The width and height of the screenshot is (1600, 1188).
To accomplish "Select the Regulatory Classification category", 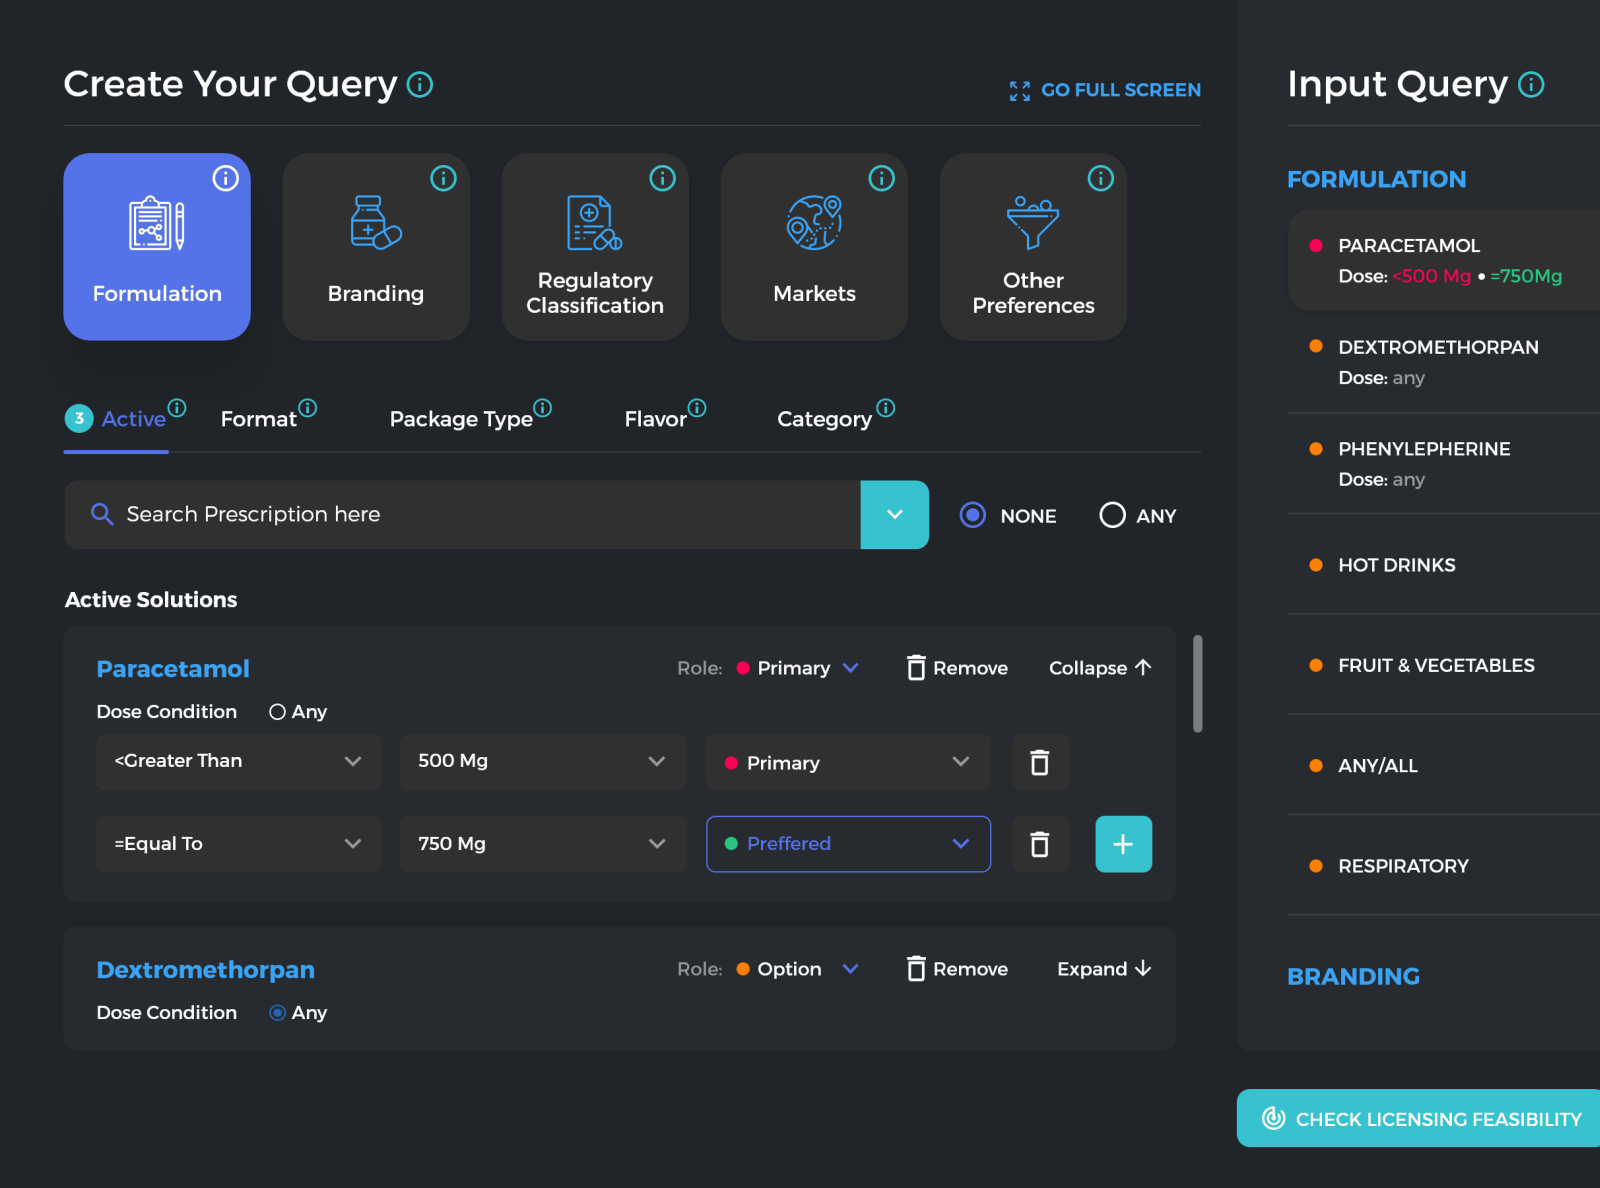I will click(x=594, y=247).
